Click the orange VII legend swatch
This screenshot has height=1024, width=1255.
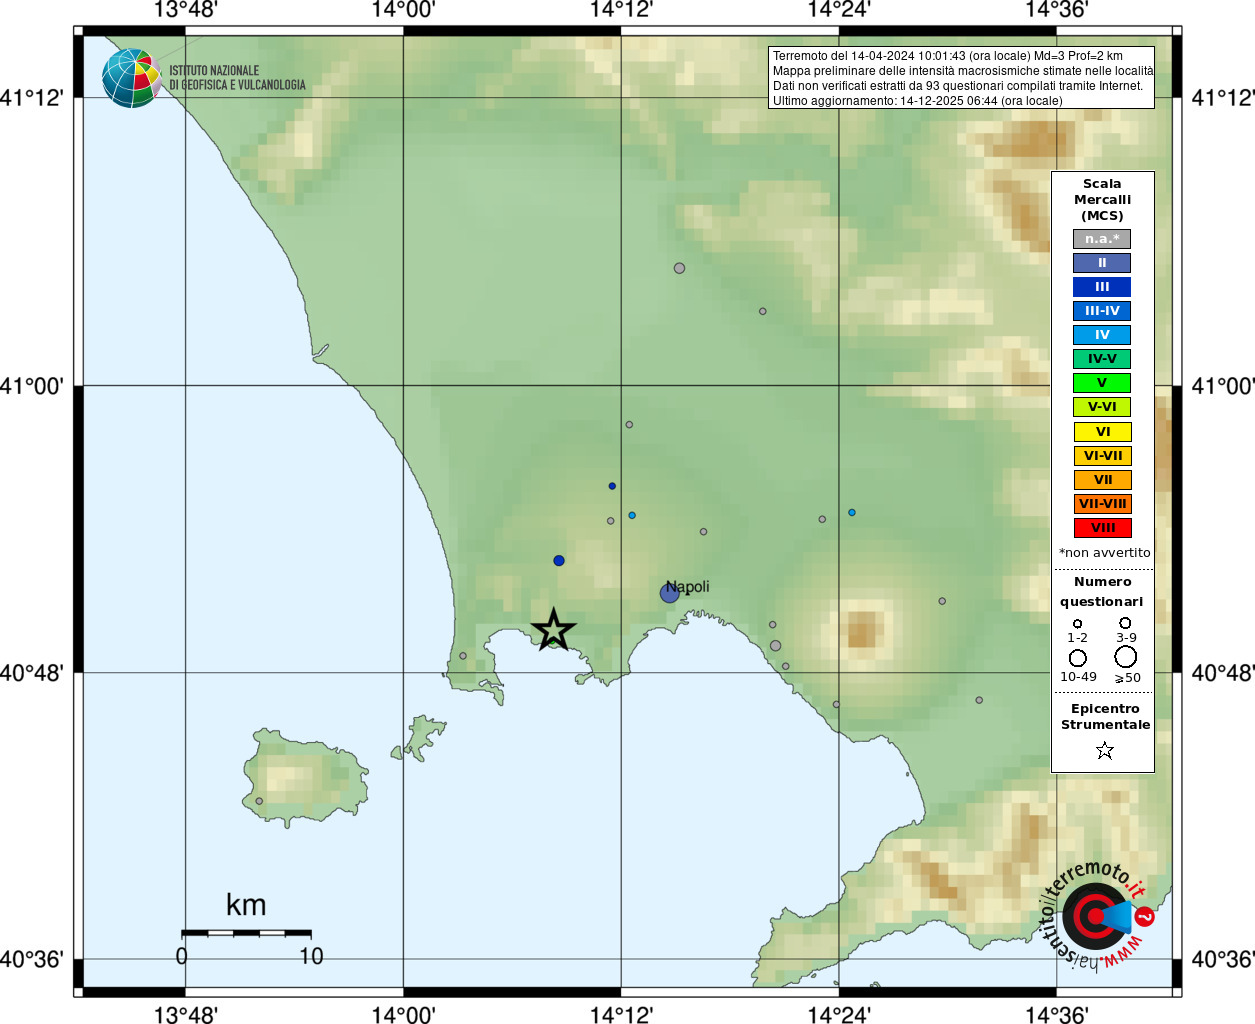[1102, 480]
